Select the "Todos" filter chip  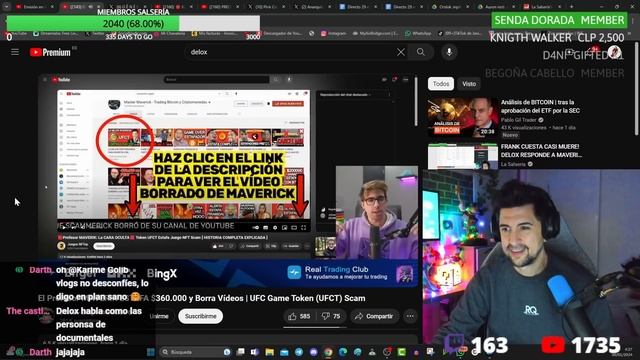click(441, 84)
